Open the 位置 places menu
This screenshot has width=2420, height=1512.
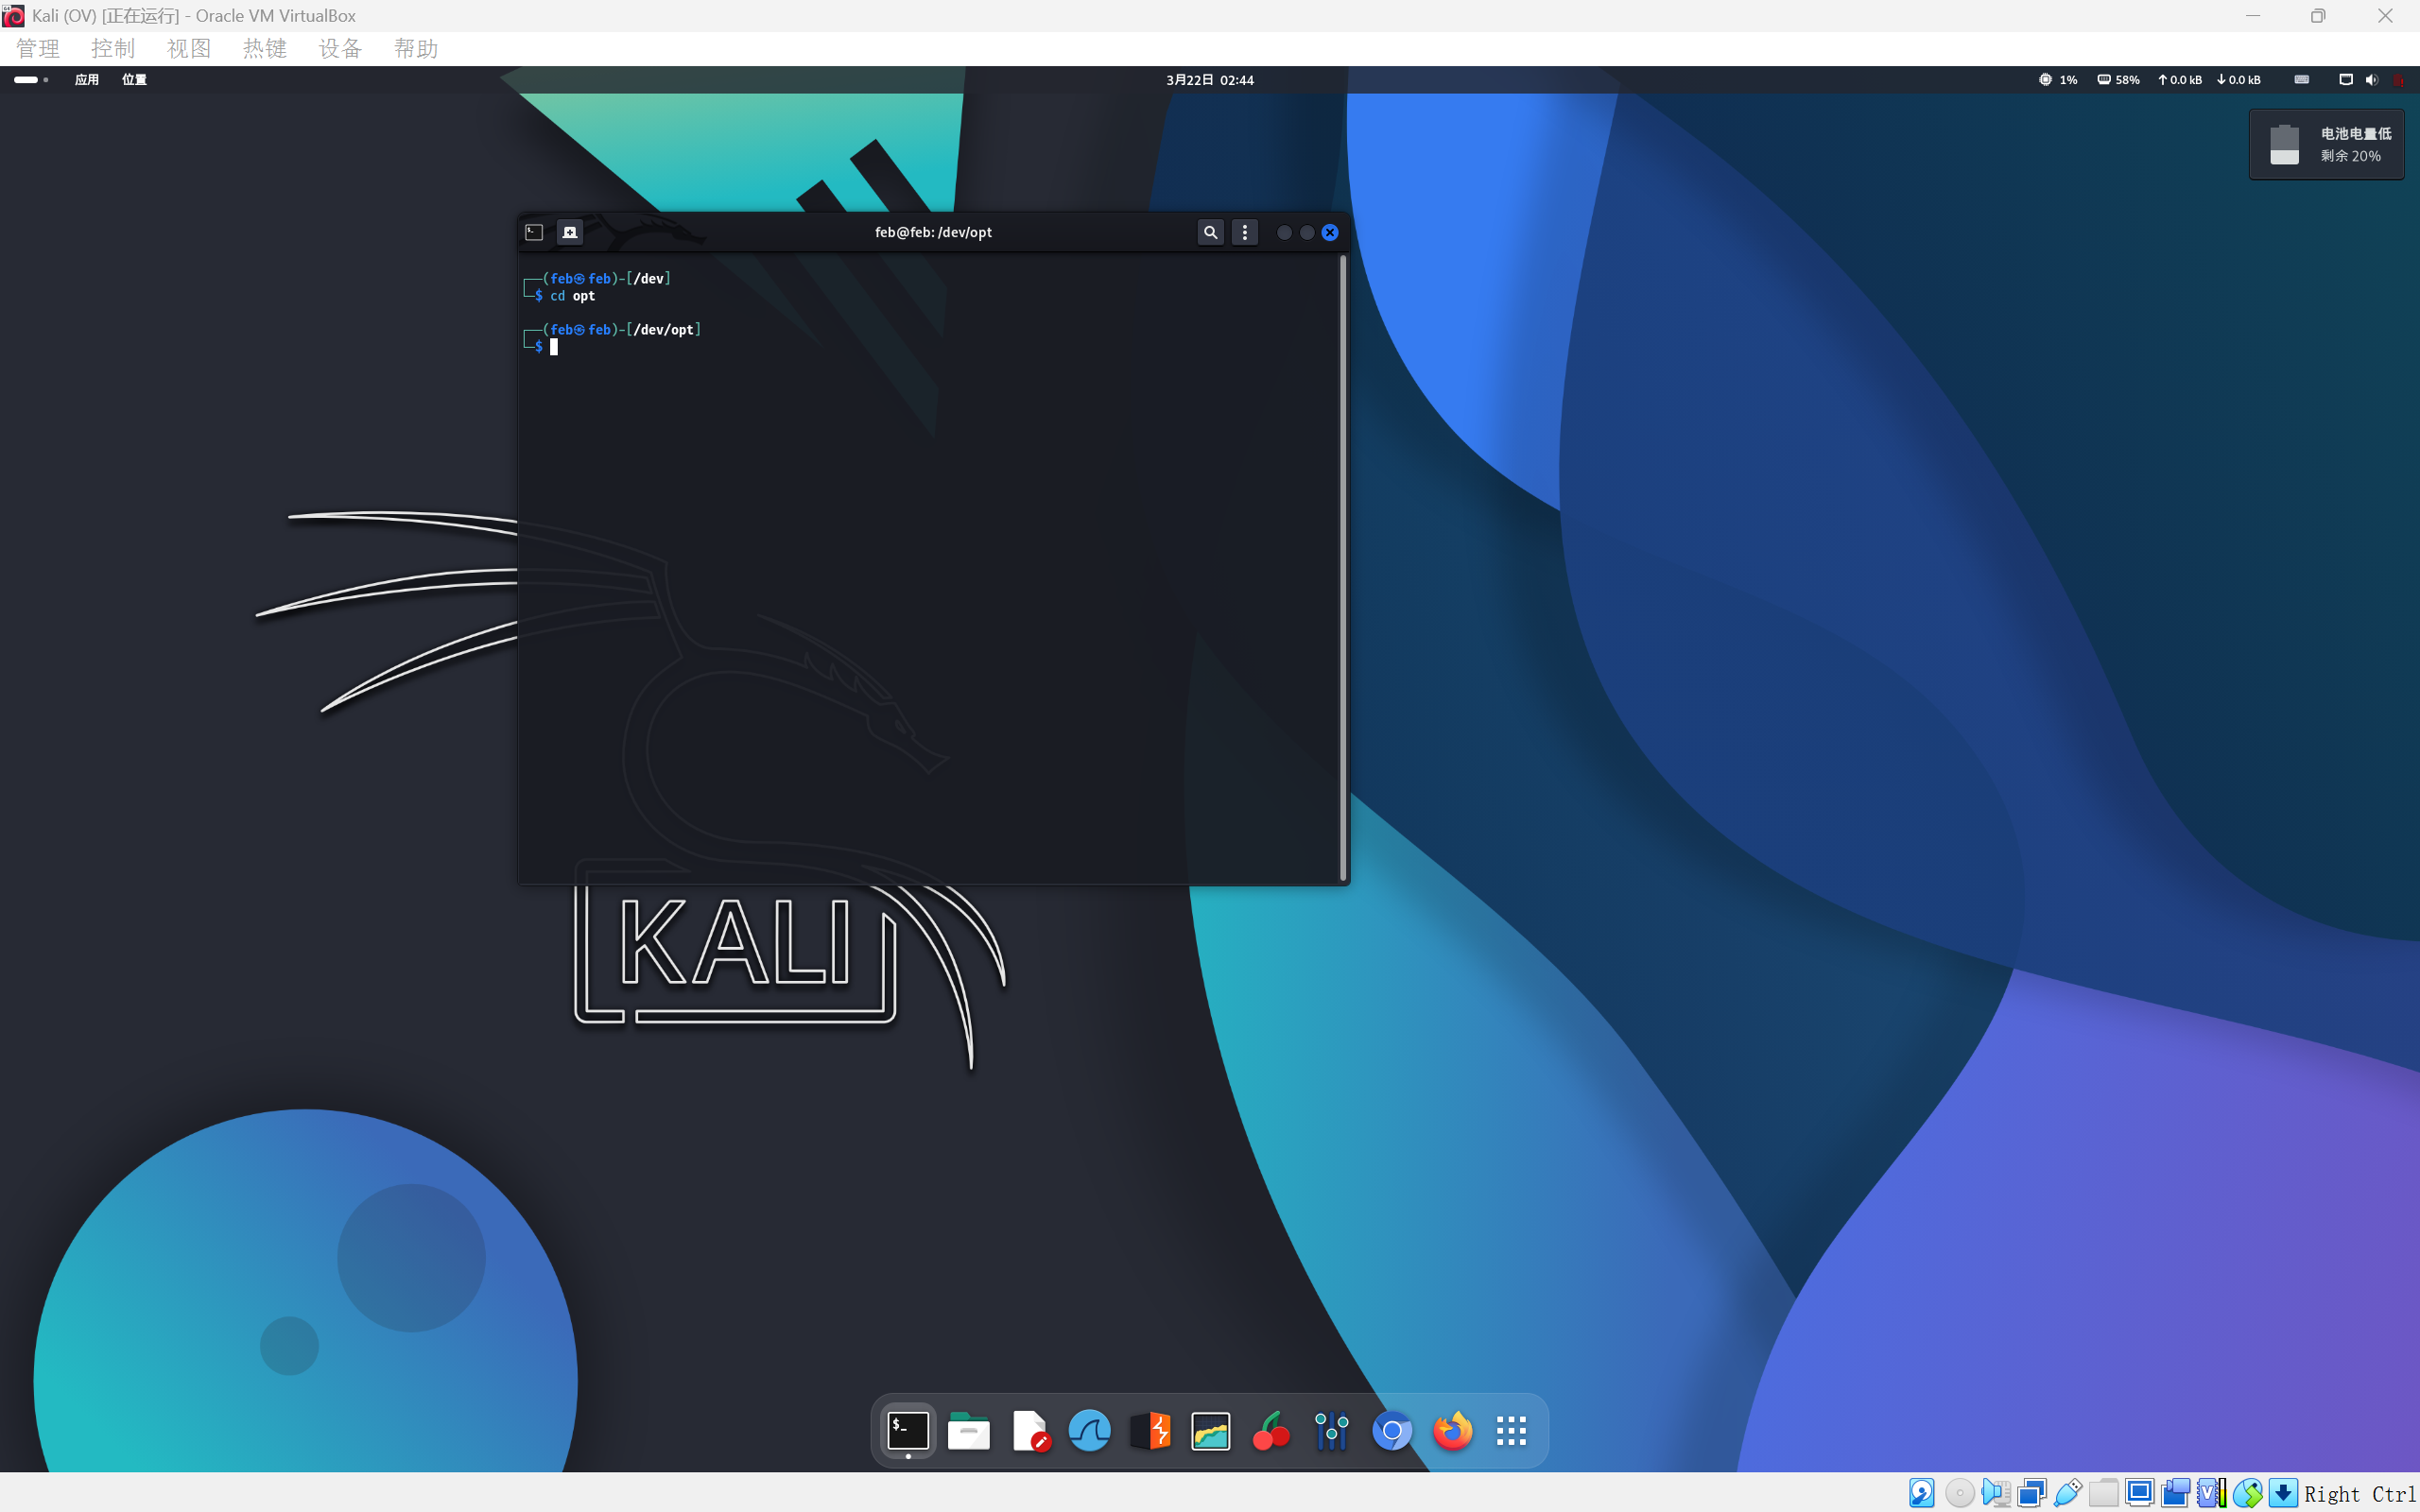coord(134,80)
